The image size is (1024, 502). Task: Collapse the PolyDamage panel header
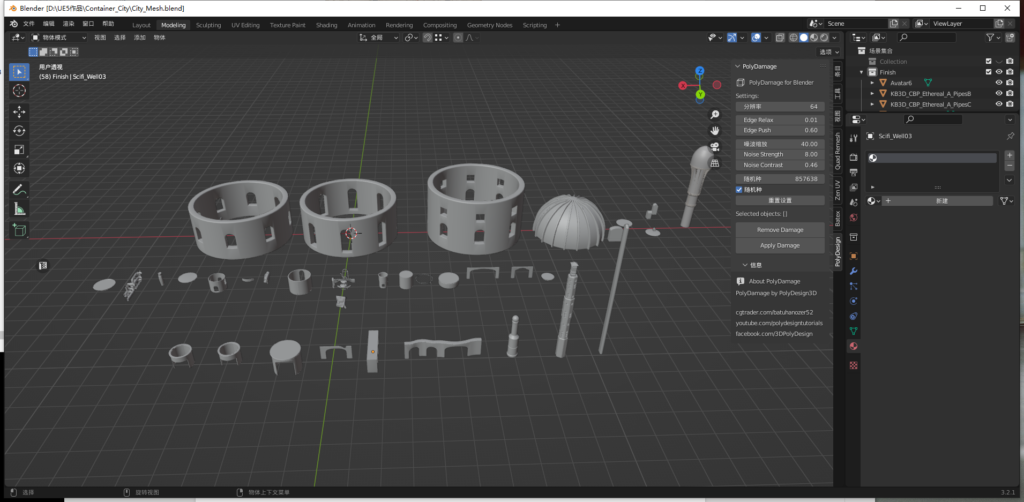760,66
